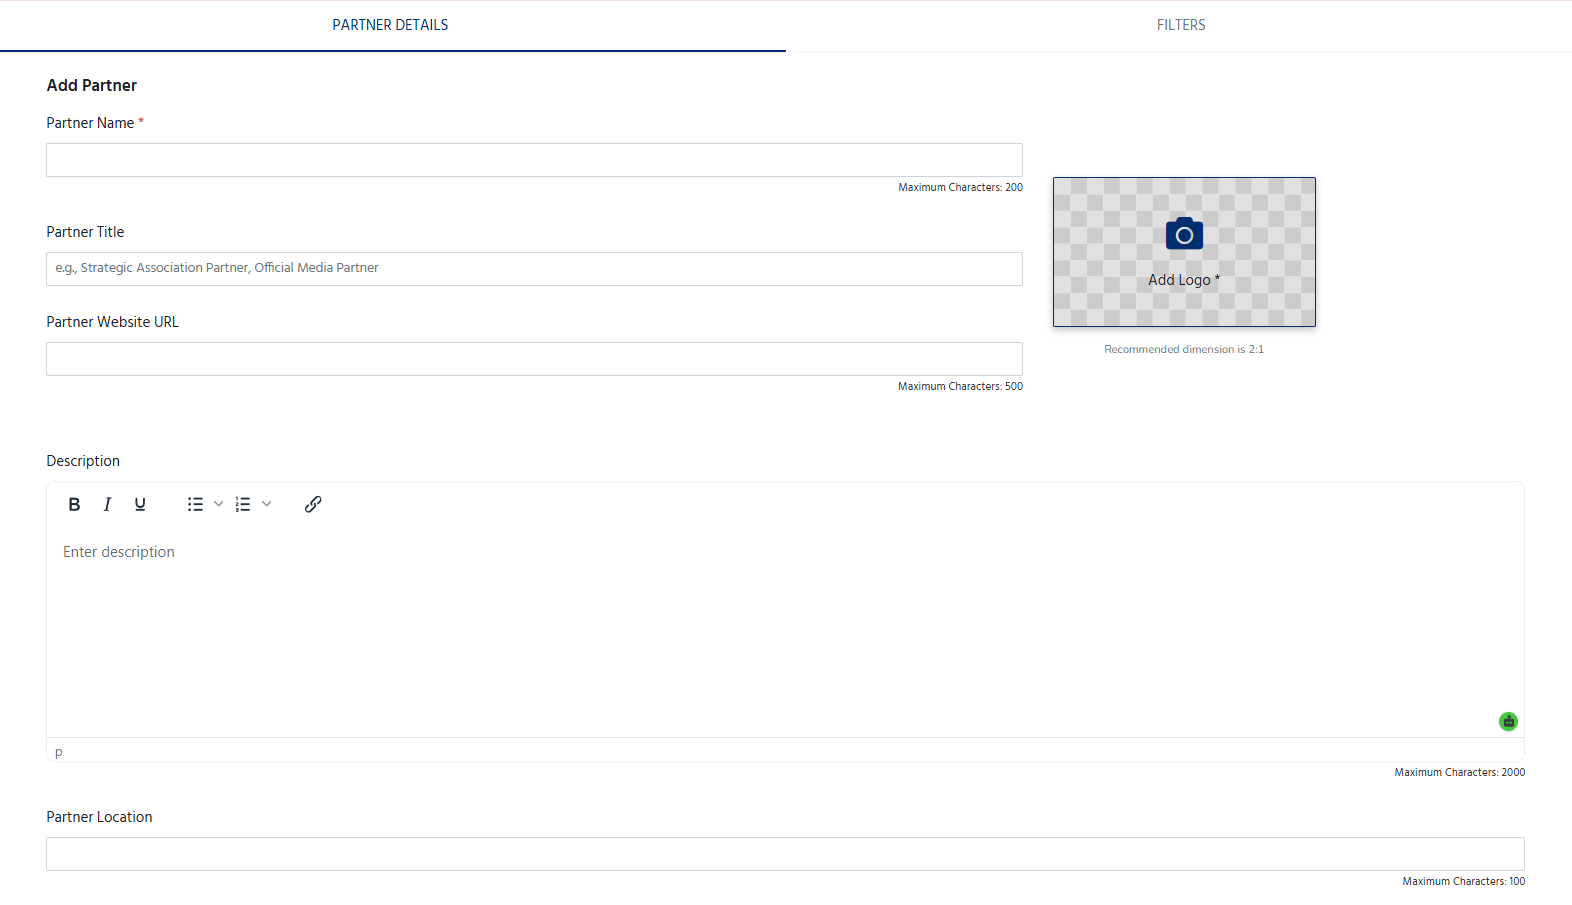Click the 'Maximum Characters: 100' note
Image resolution: width=1572 pixels, height=905 pixels.
point(1464,881)
